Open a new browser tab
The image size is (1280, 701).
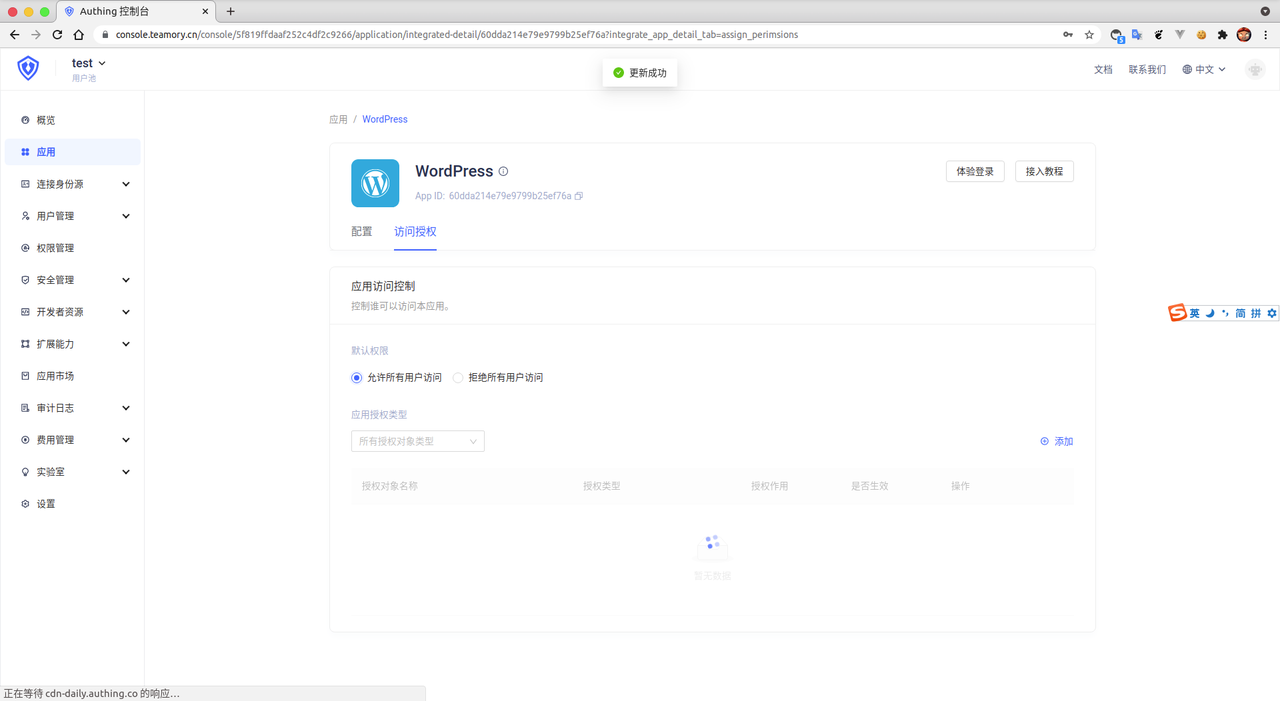tap(230, 11)
